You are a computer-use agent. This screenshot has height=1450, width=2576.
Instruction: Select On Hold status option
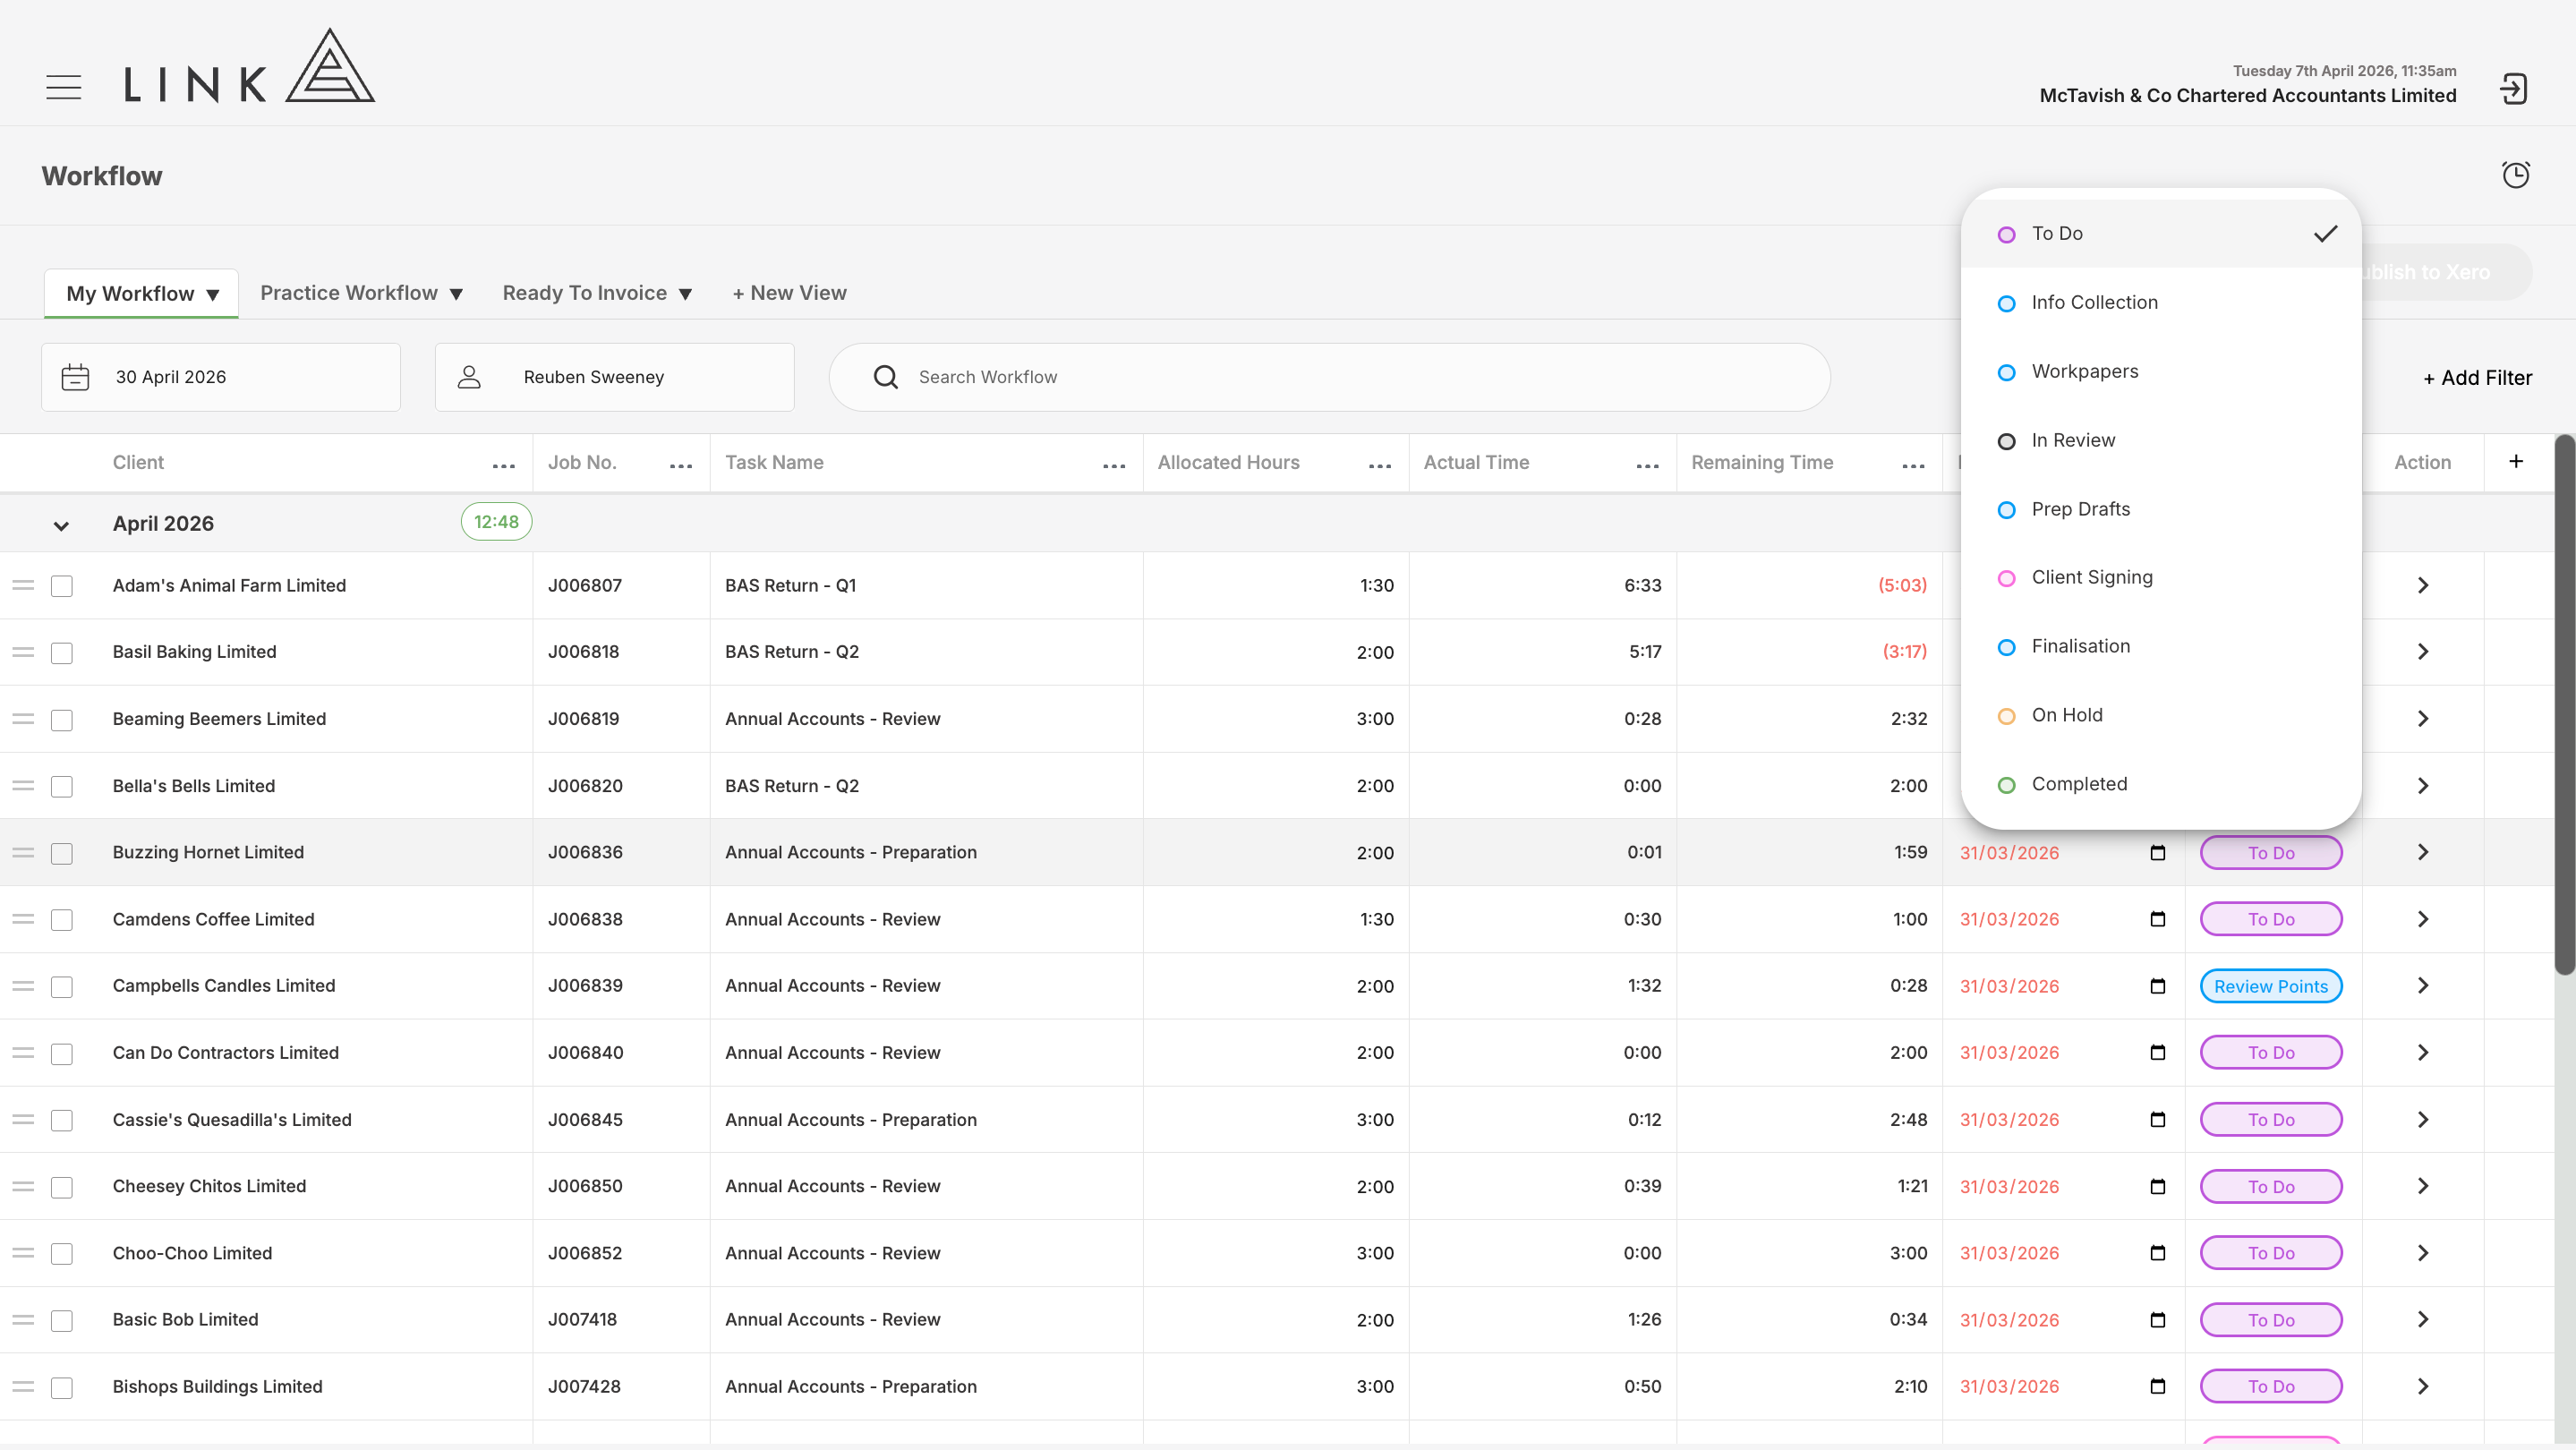2161,715
